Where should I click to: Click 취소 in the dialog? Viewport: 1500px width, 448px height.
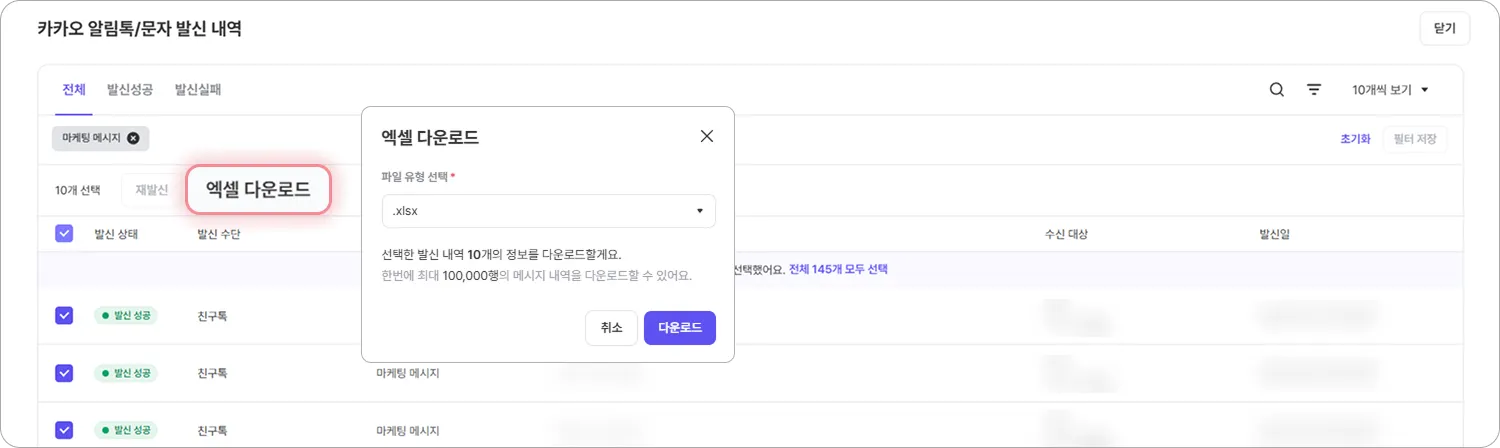611,327
